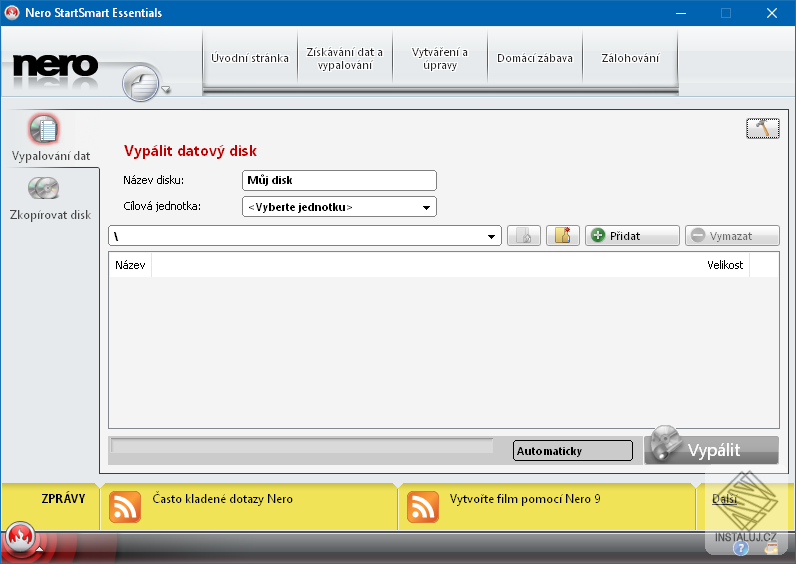Open the Vytváření a úpravy tab
Image resolution: width=796 pixels, height=564 pixels.
(x=440, y=58)
